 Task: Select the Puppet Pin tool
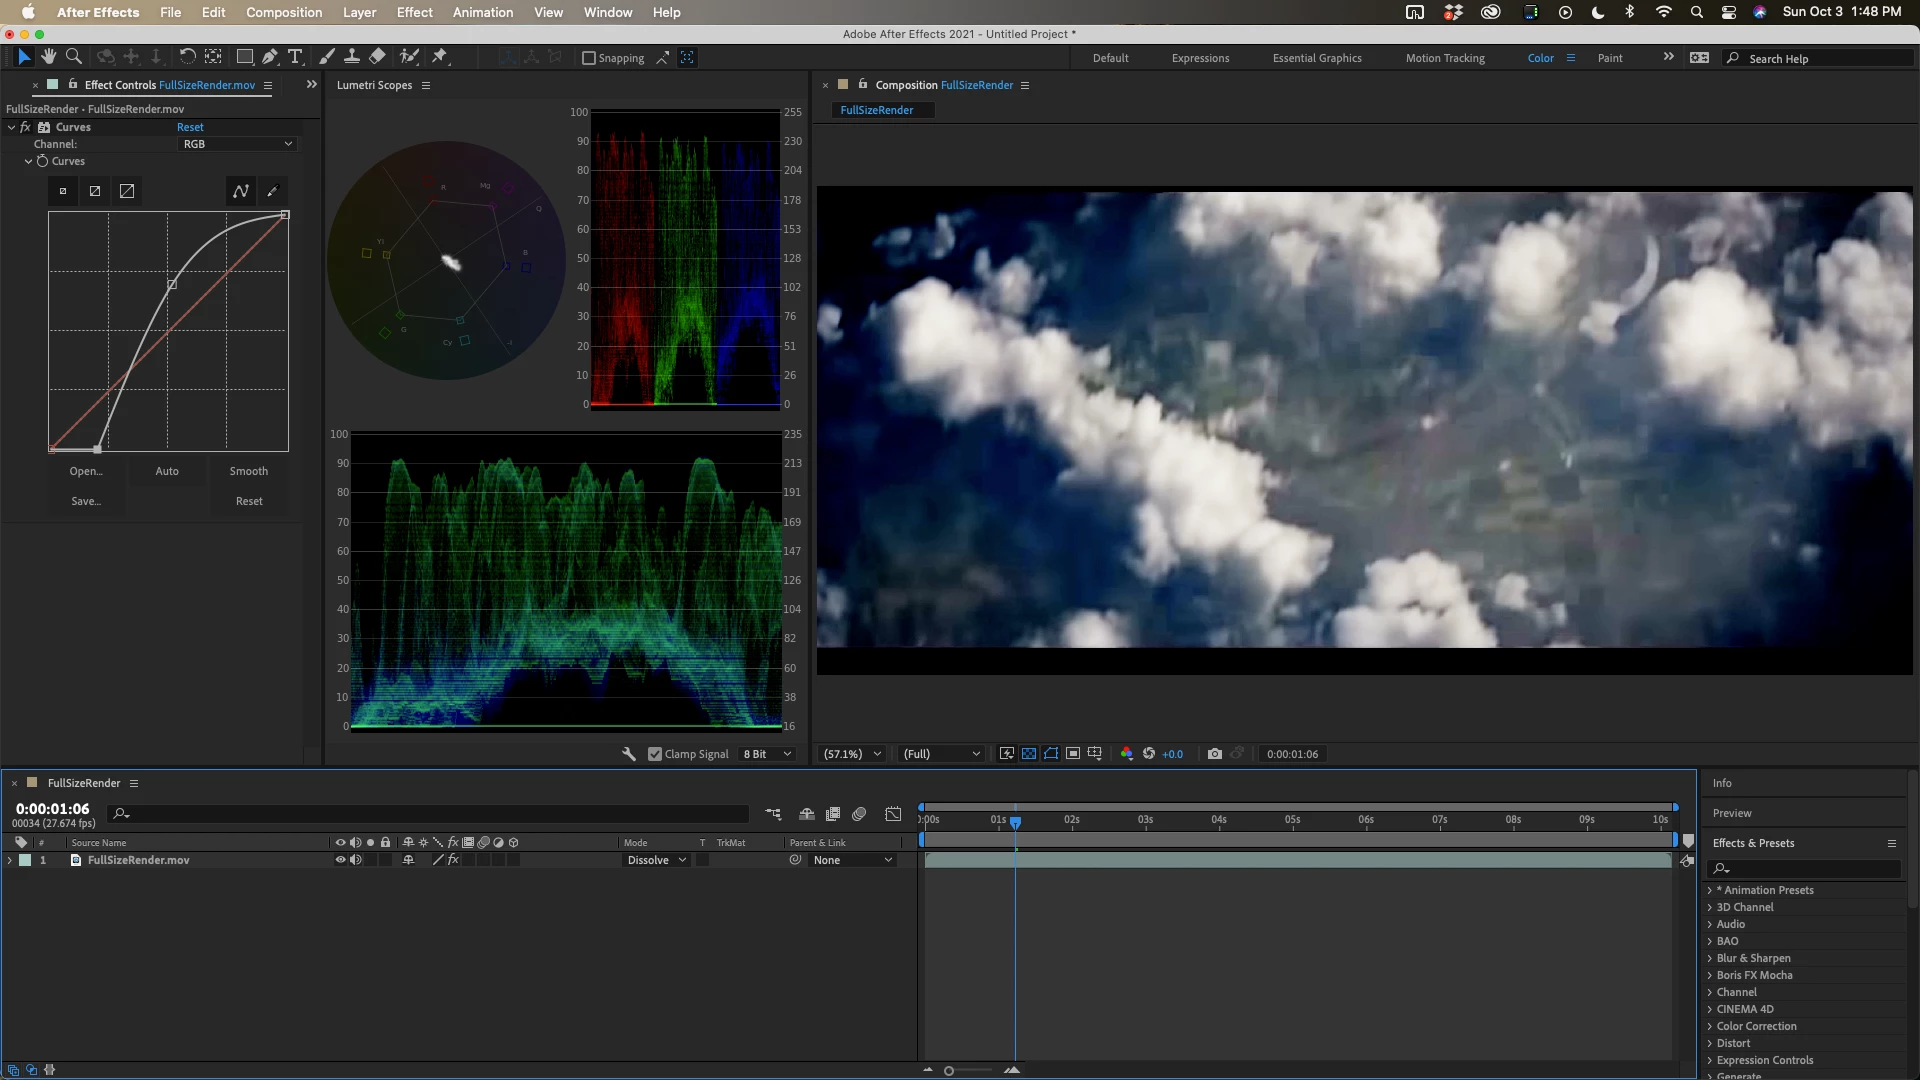click(440, 57)
